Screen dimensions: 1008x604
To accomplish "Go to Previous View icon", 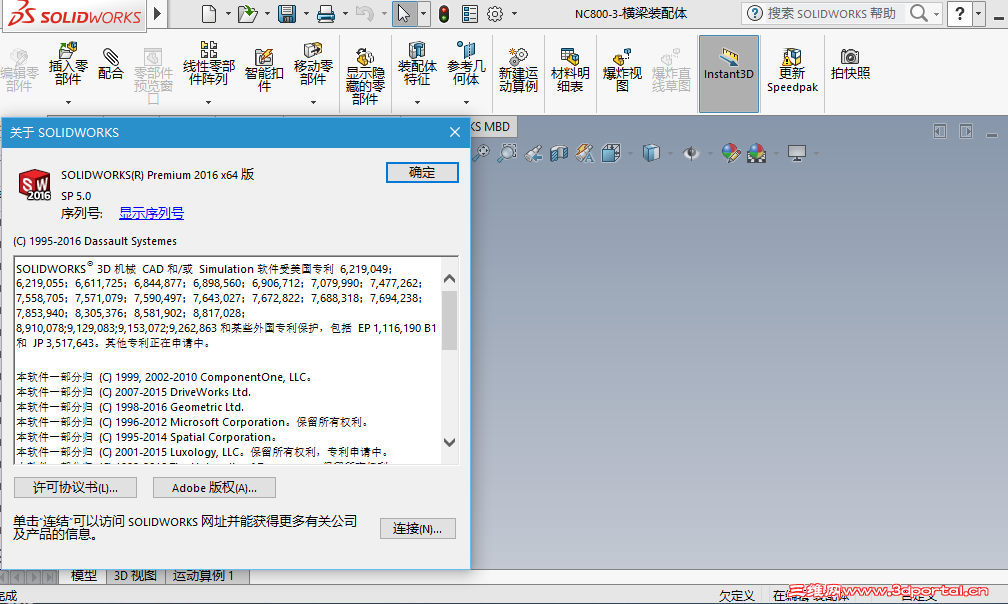I will point(533,153).
